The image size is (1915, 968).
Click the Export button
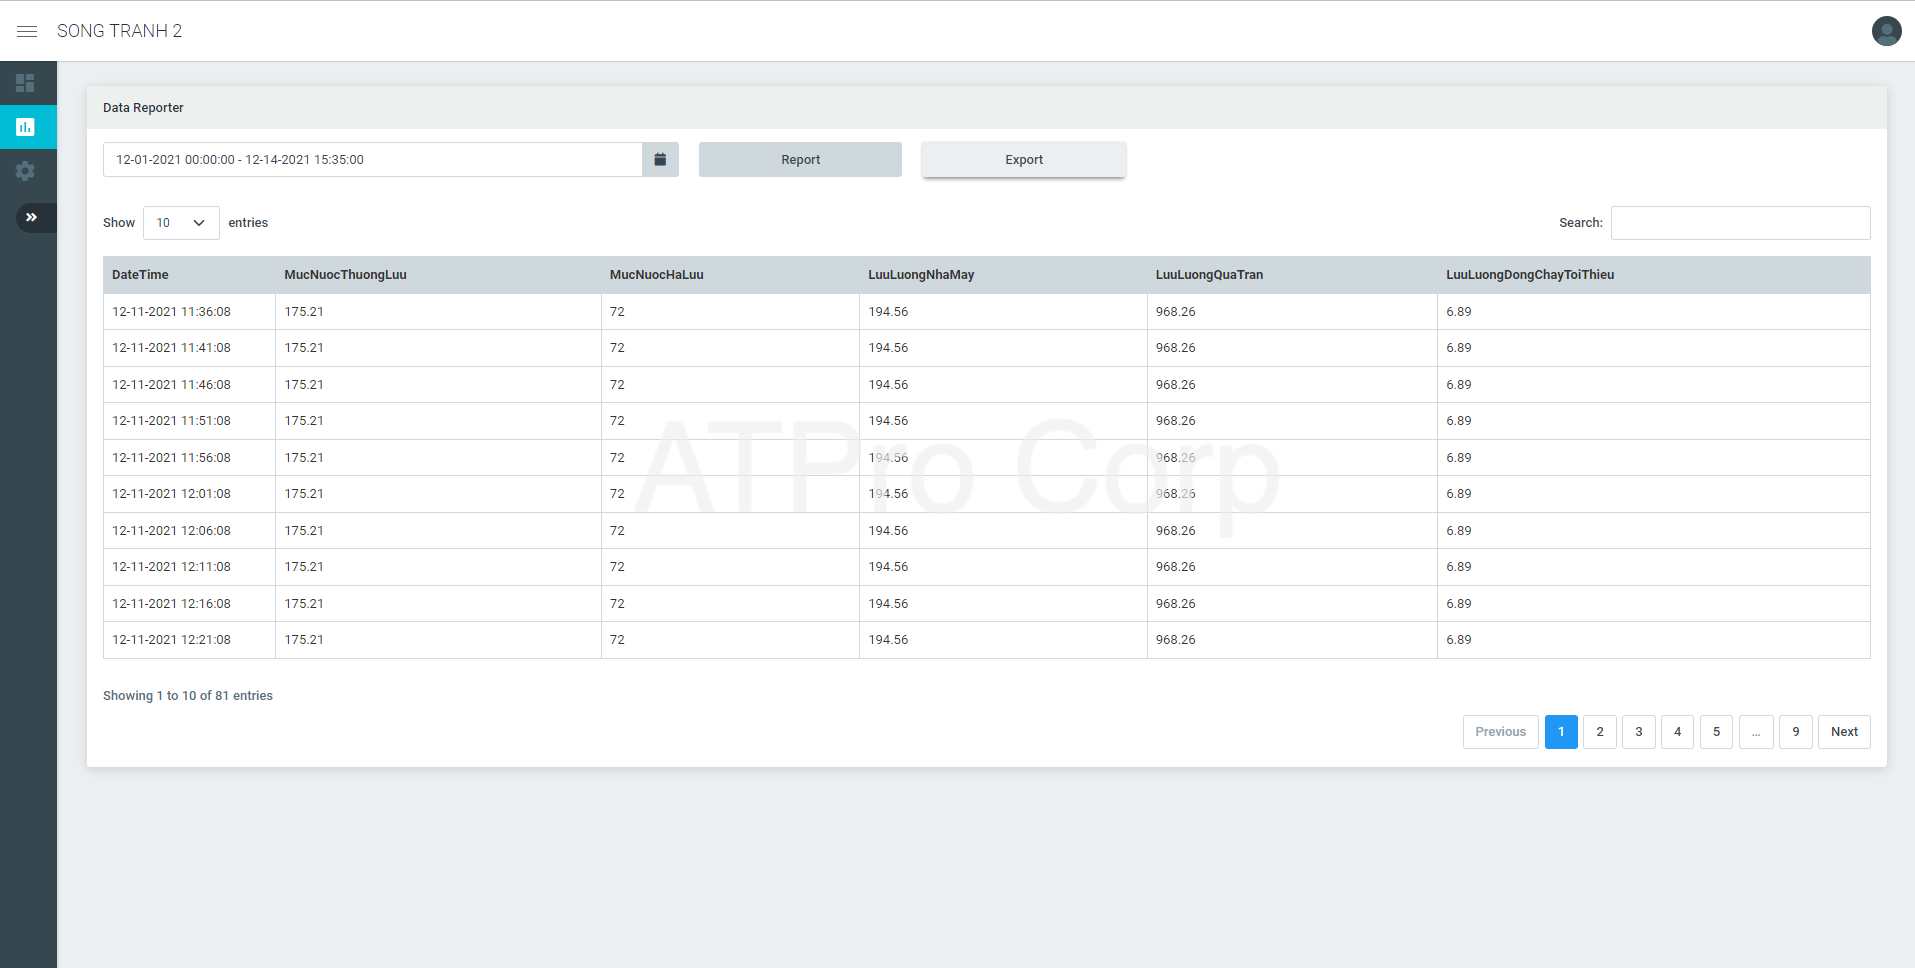point(1023,160)
